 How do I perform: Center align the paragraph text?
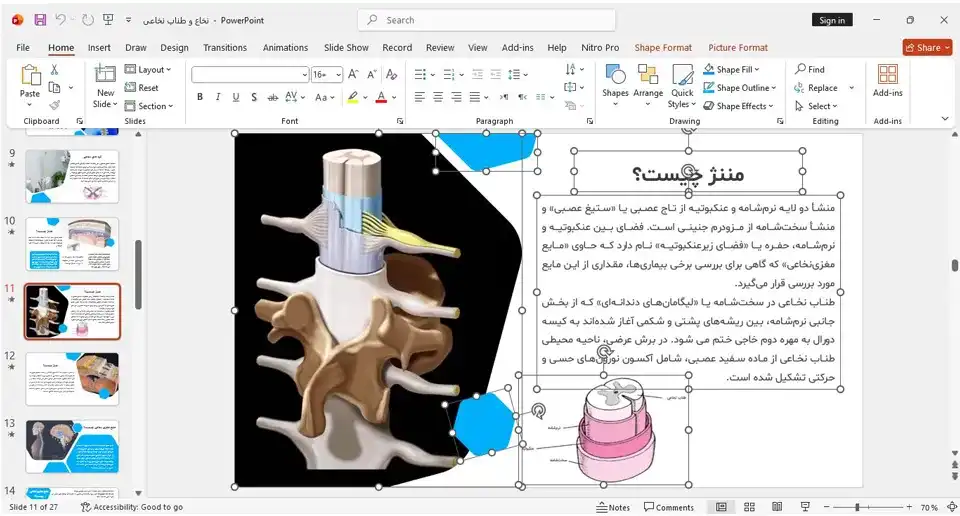438,97
